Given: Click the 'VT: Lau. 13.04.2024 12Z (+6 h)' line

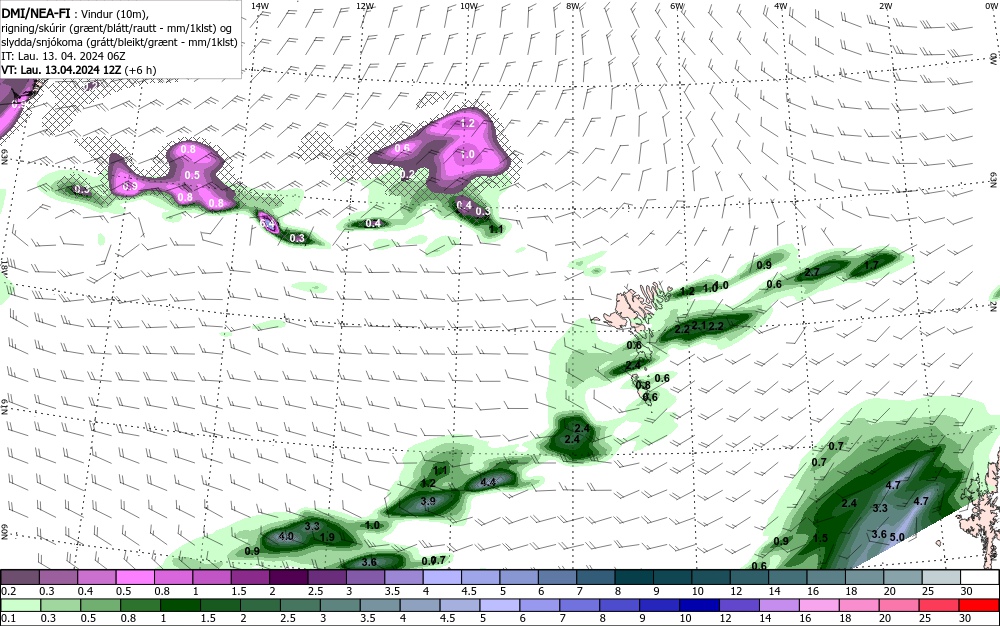Looking at the screenshot, I should point(78,69).
